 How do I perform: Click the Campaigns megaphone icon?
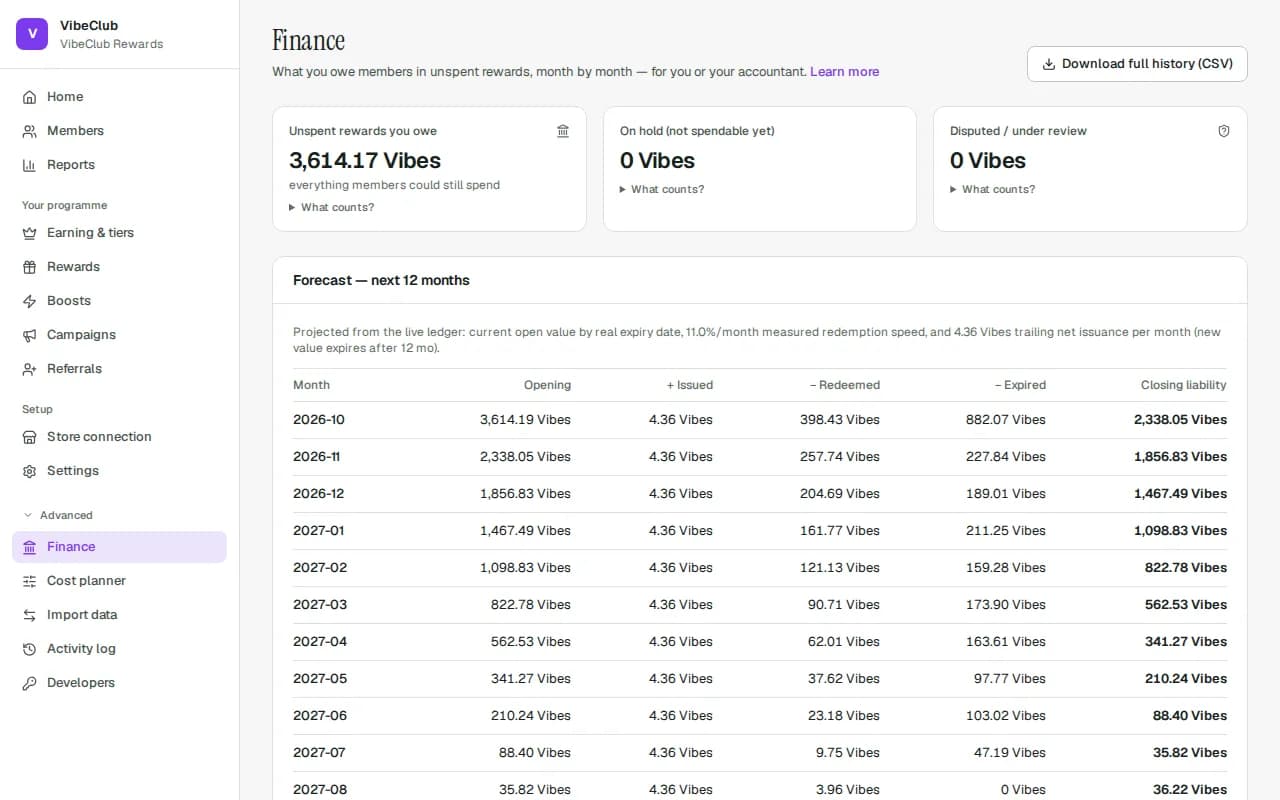pos(29,335)
